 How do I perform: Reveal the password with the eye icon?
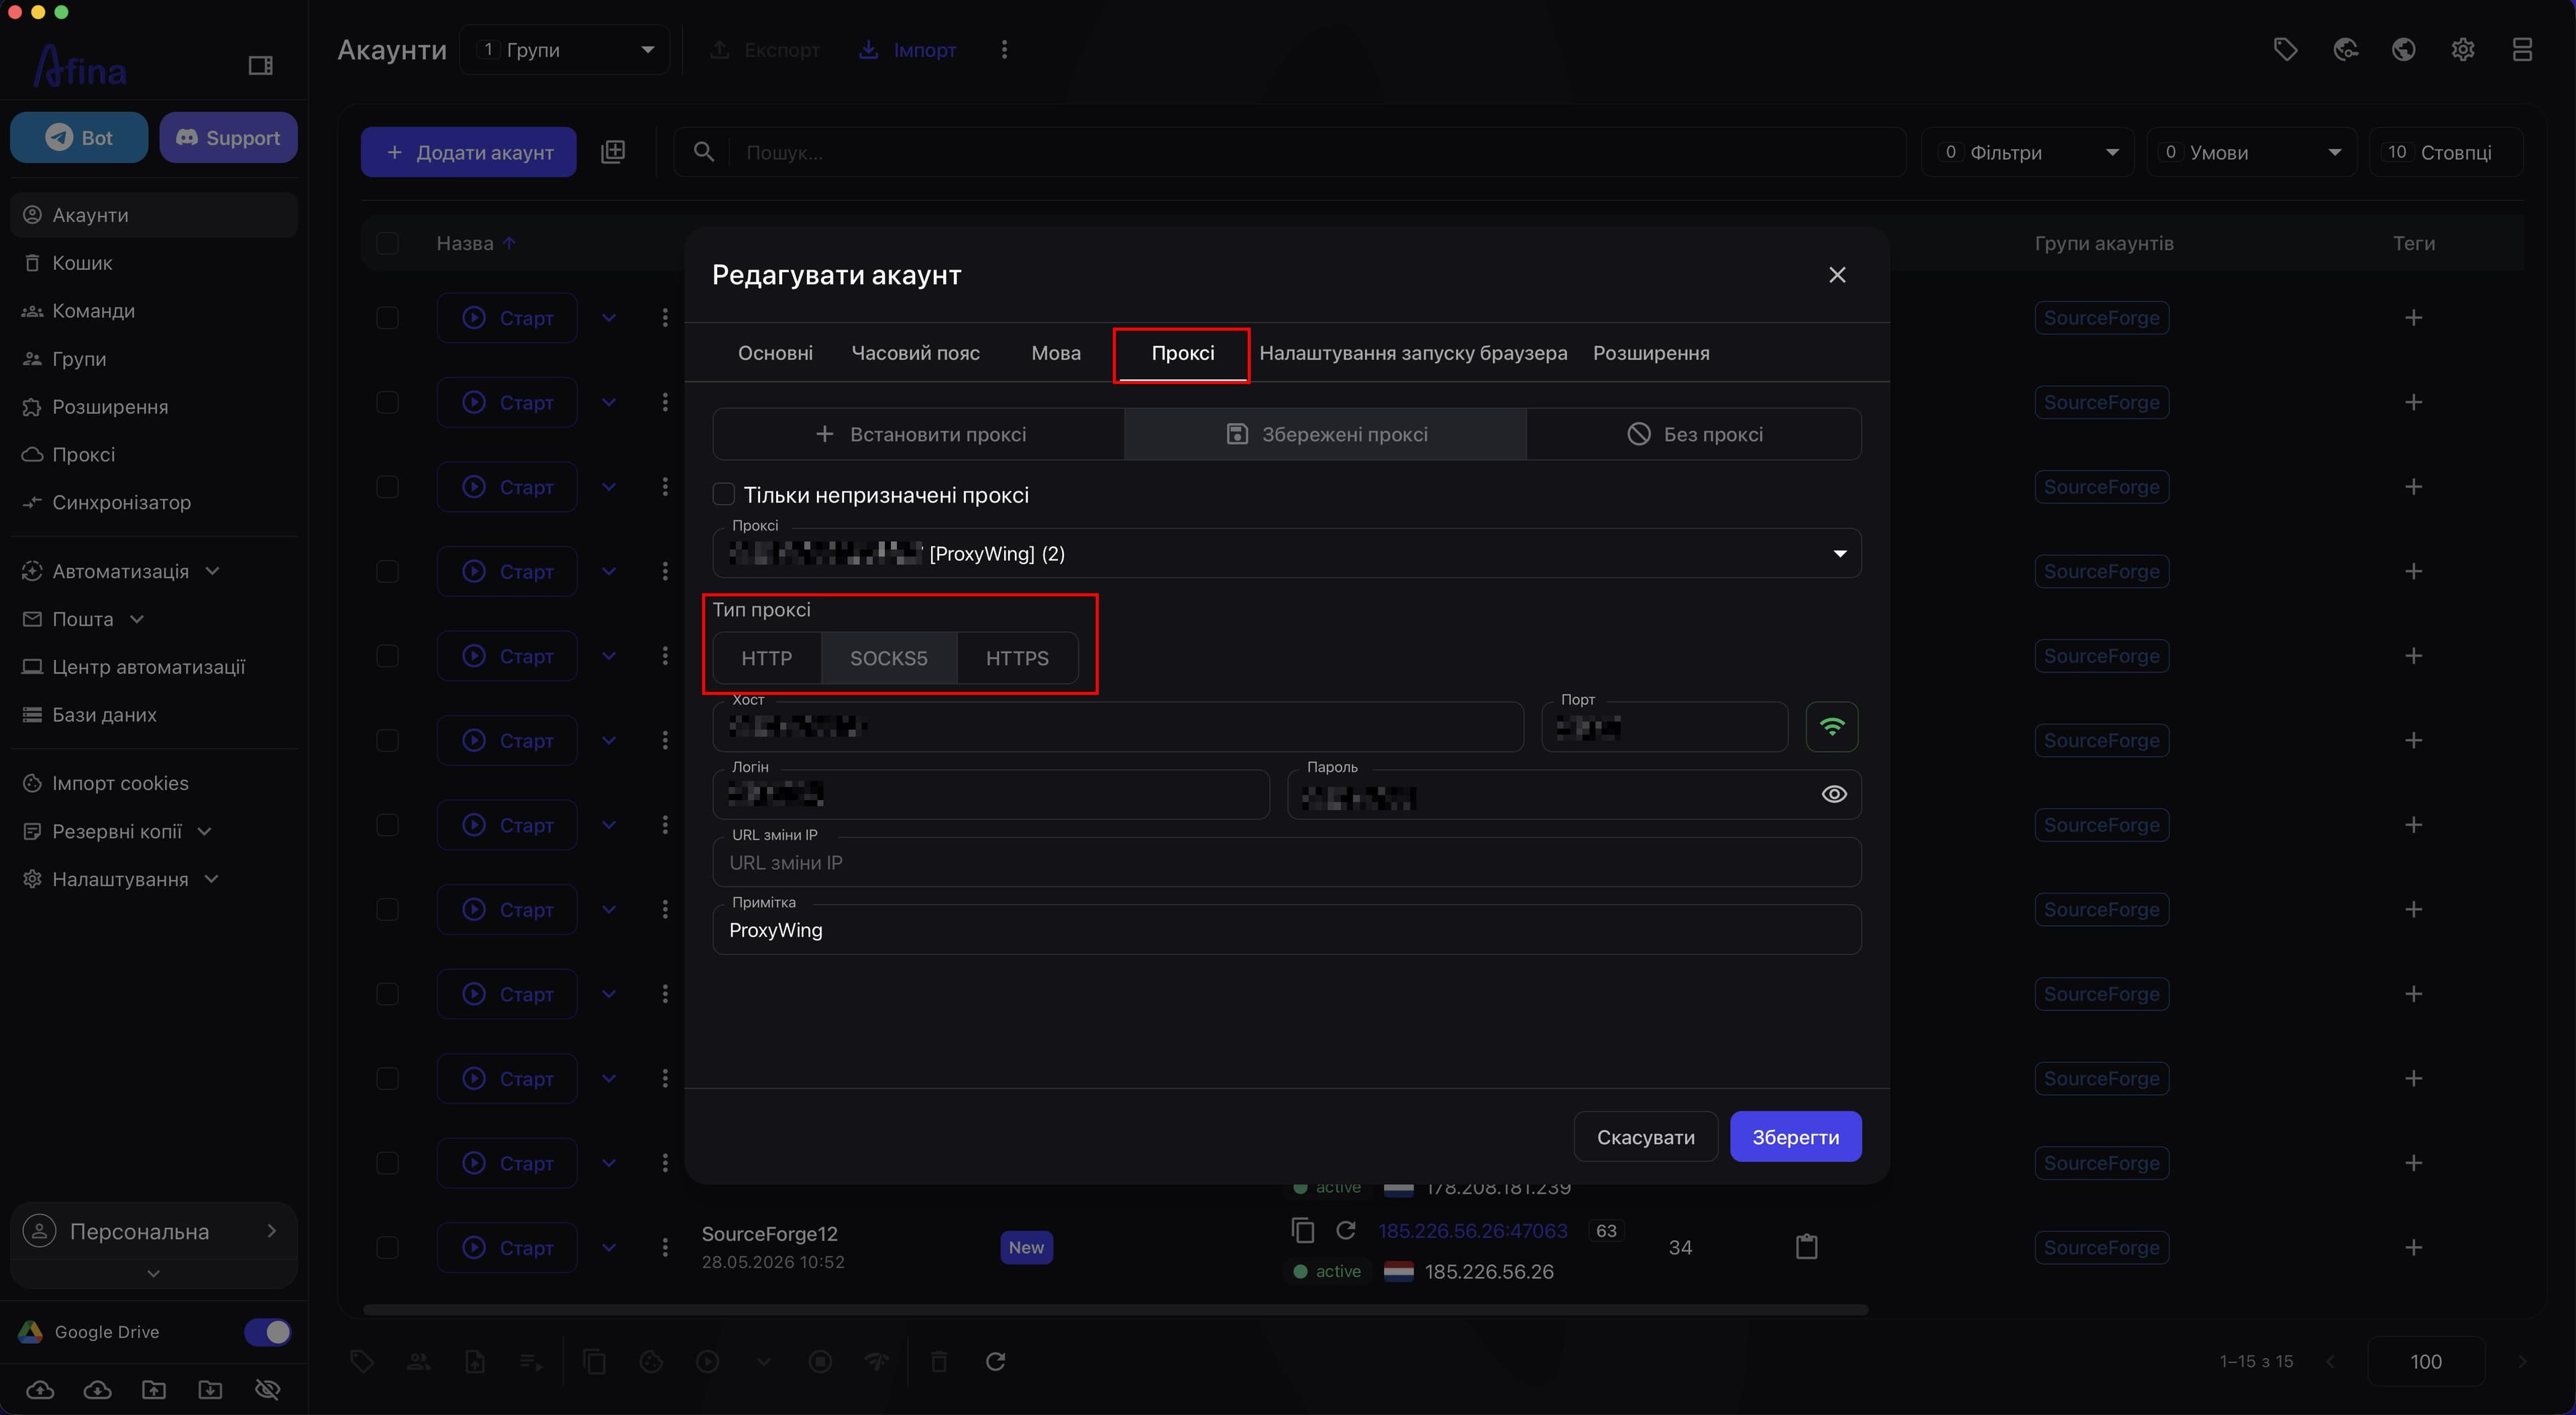[x=1833, y=794]
